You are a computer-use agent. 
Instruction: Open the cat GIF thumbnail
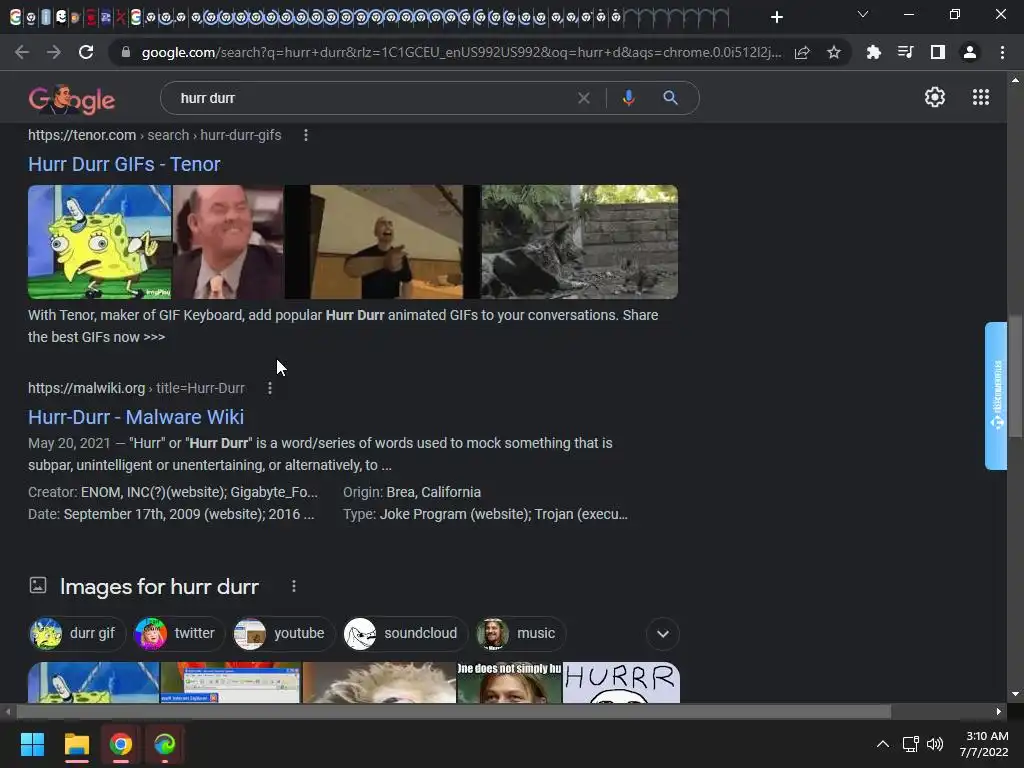579,242
